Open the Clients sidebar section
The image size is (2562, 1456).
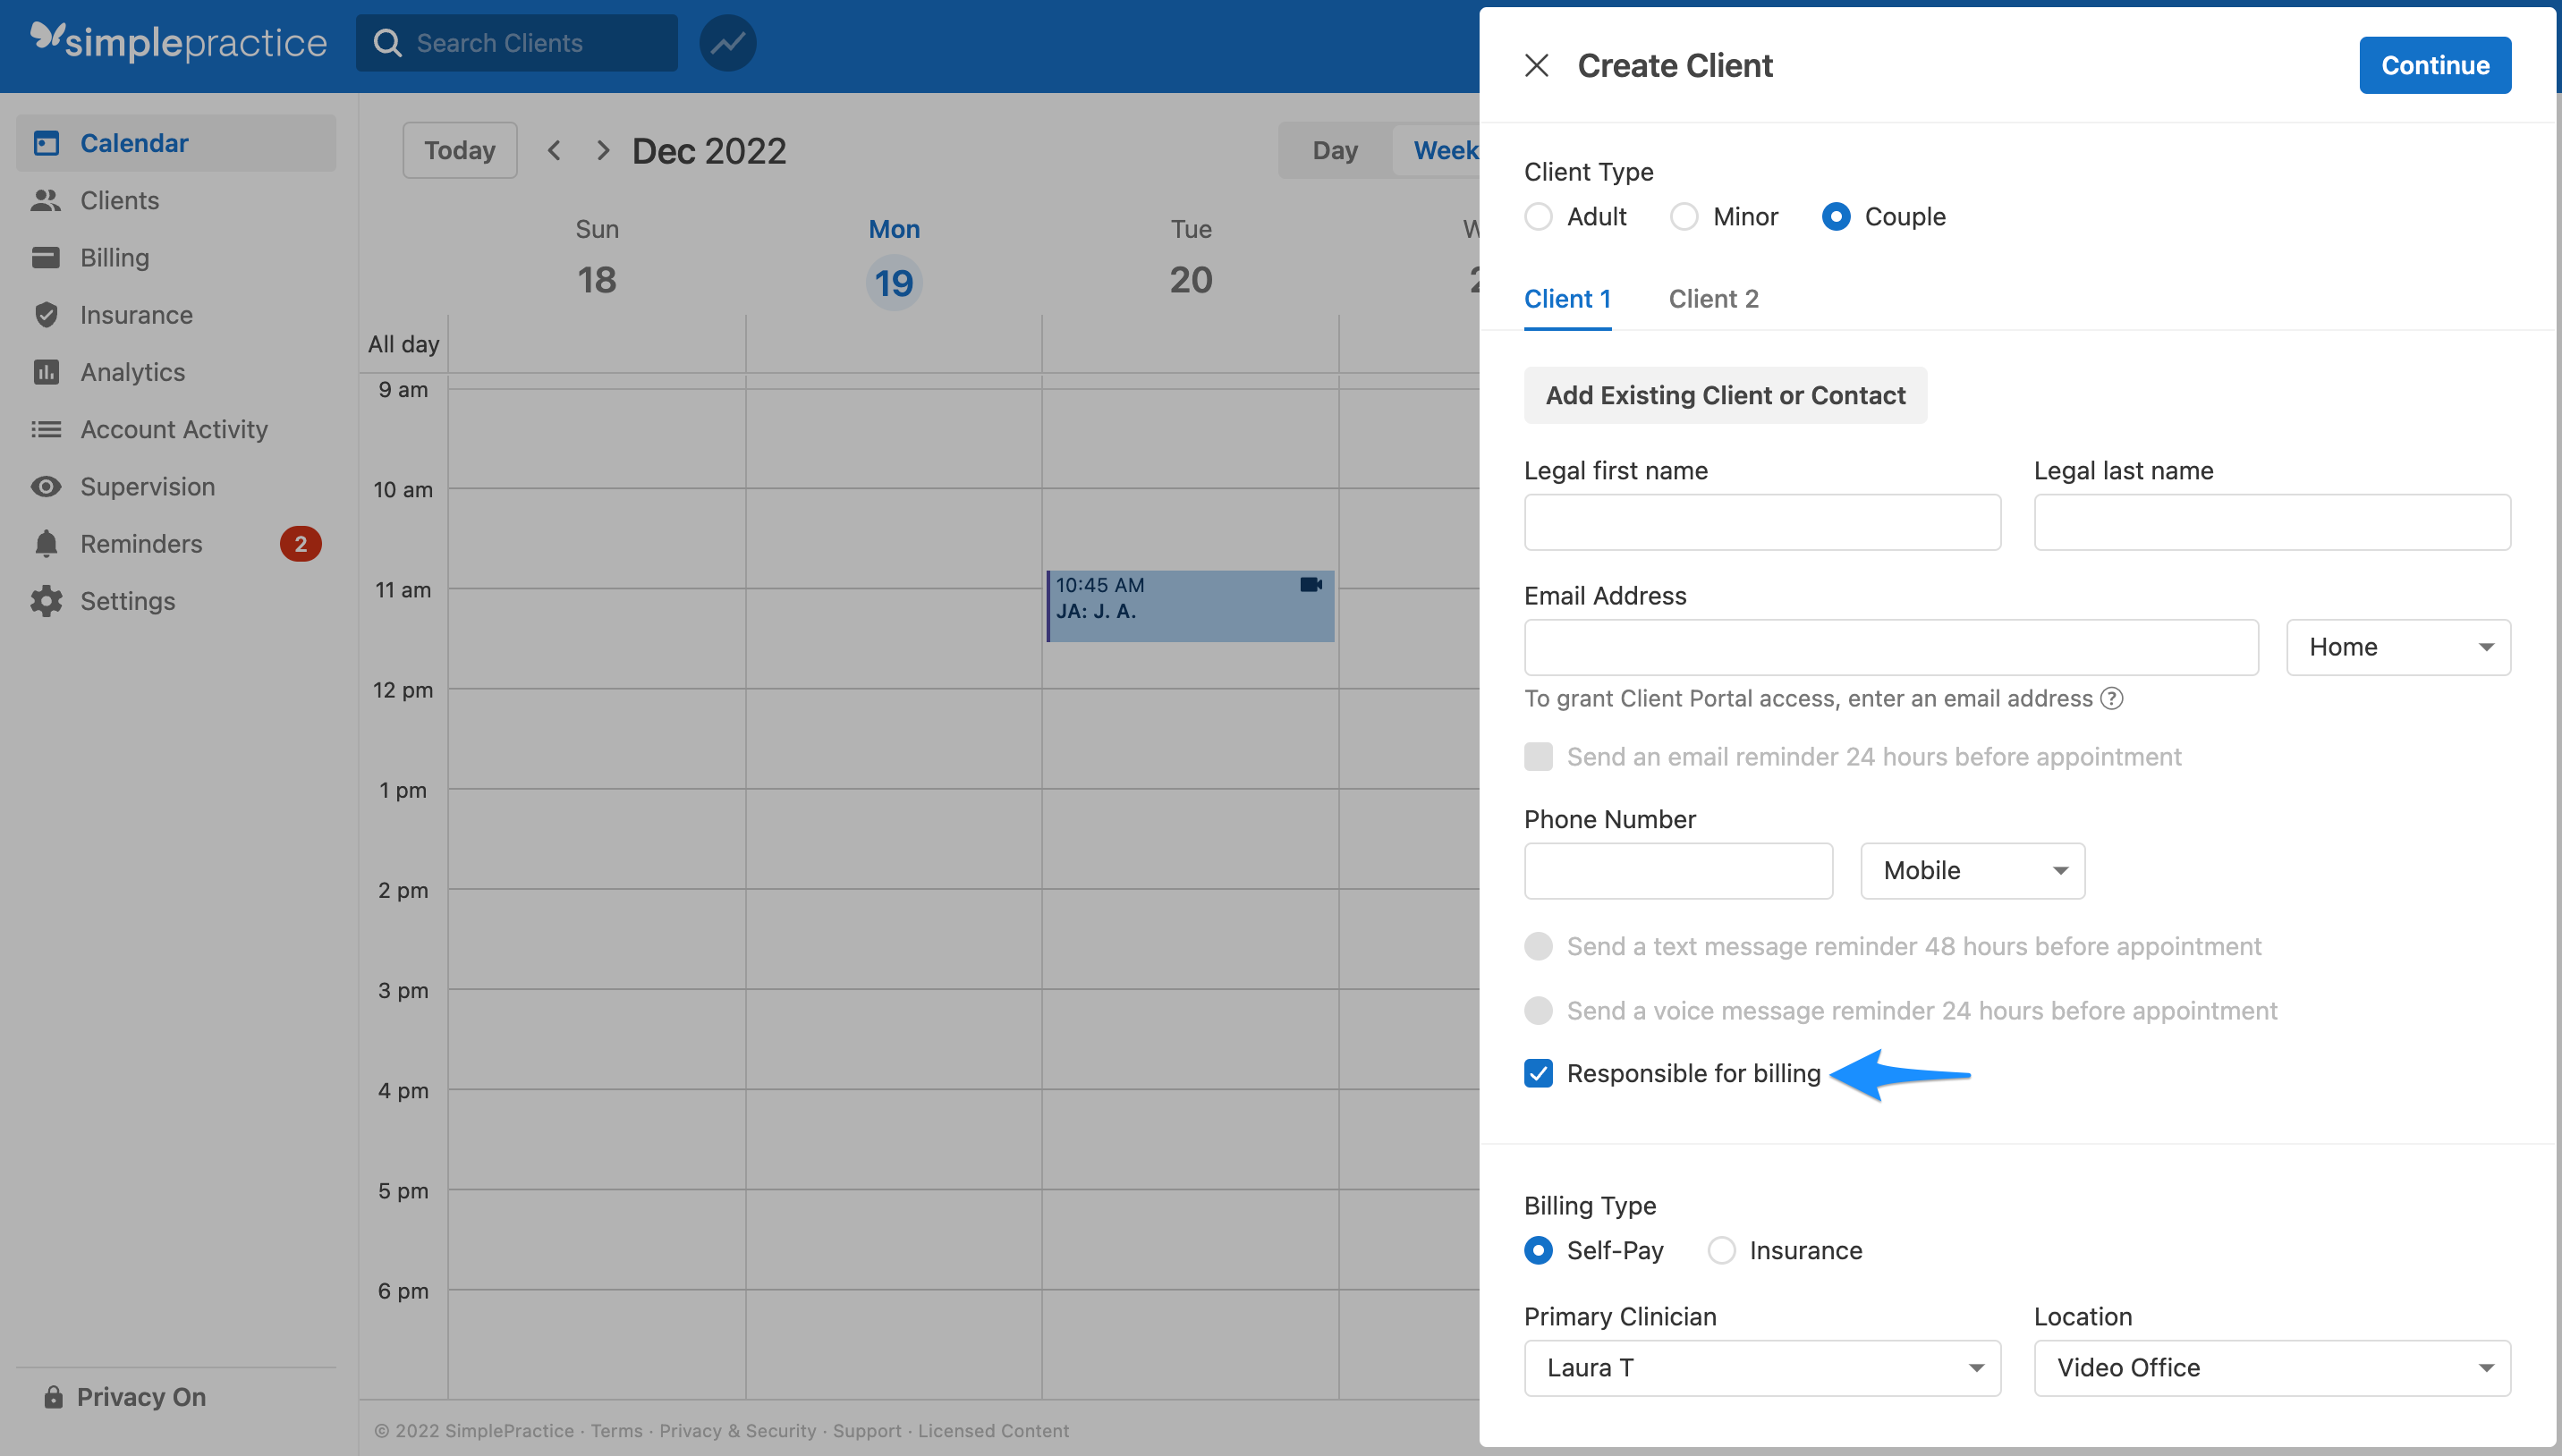[118, 200]
